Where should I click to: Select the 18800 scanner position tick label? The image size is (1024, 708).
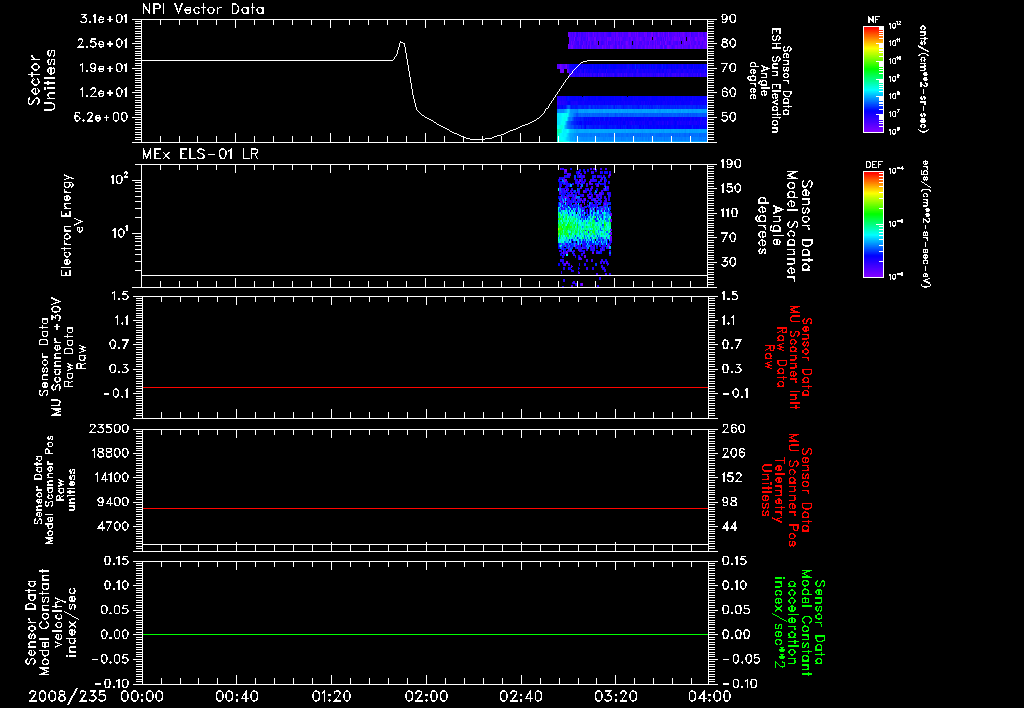tap(109, 453)
